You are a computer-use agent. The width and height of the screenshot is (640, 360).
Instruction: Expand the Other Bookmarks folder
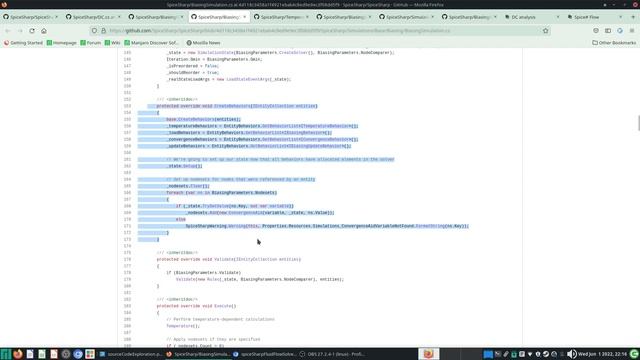pos(614,43)
